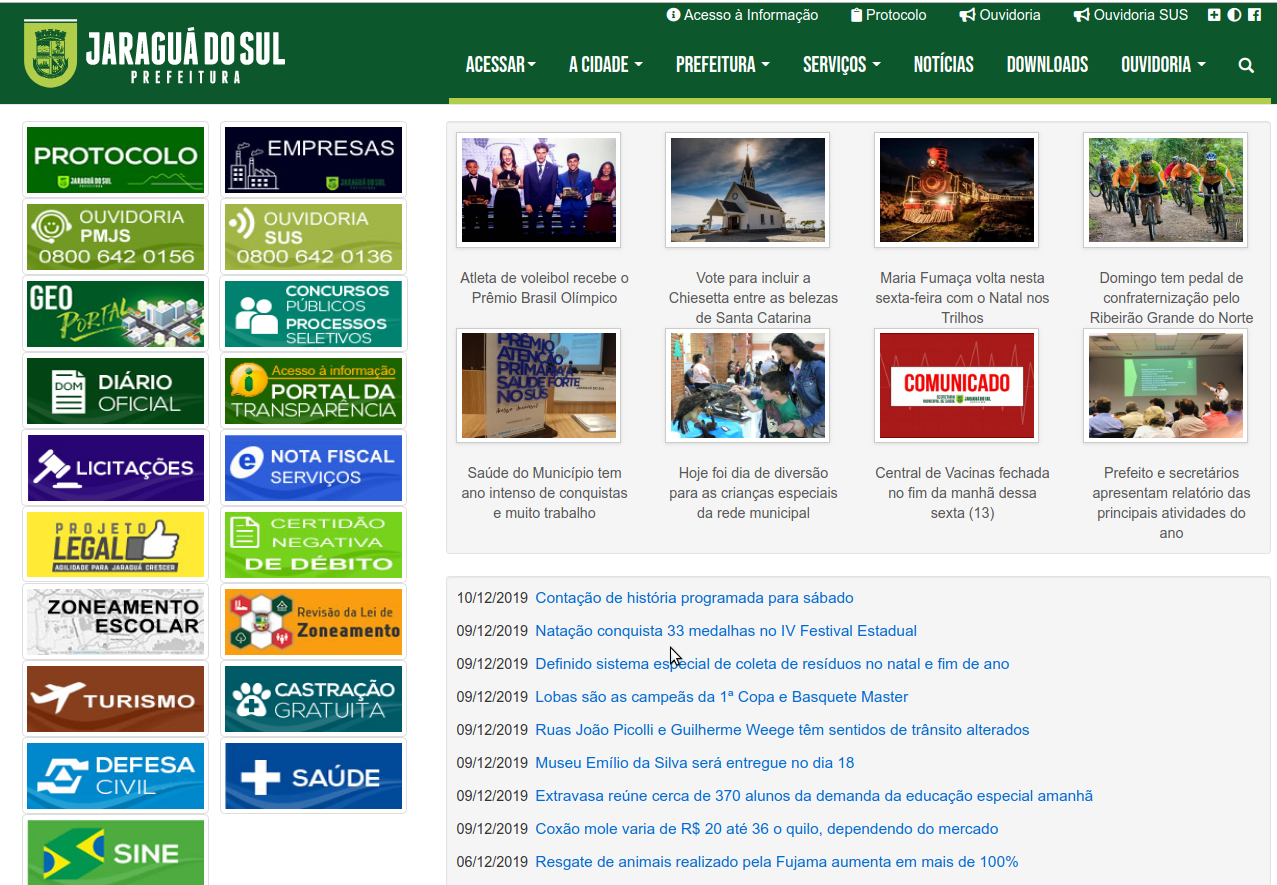
Task: Click Revisão da Lei de Zoneamento banner
Action: [314, 622]
